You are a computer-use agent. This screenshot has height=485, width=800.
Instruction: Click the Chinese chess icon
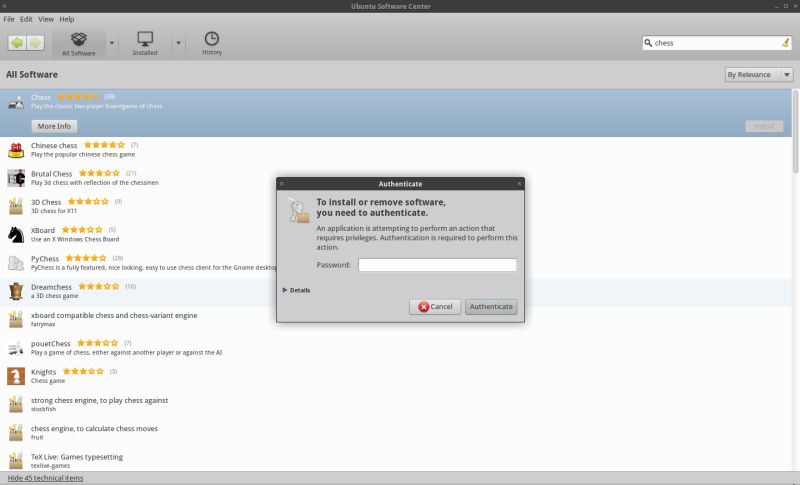tap(16, 150)
